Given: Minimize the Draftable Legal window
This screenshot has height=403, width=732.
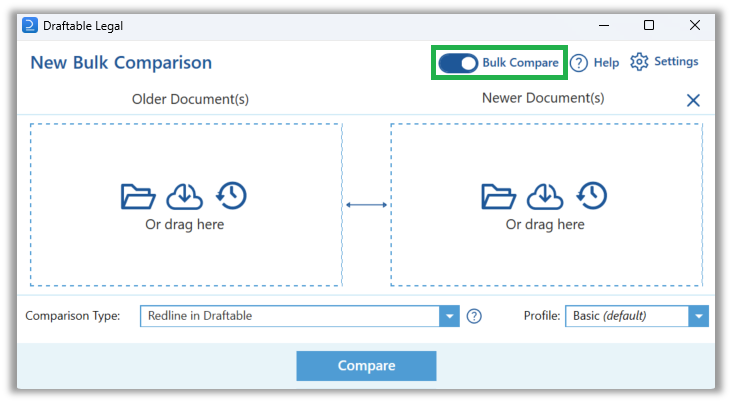Looking at the screenshot, I should point(604,25).
